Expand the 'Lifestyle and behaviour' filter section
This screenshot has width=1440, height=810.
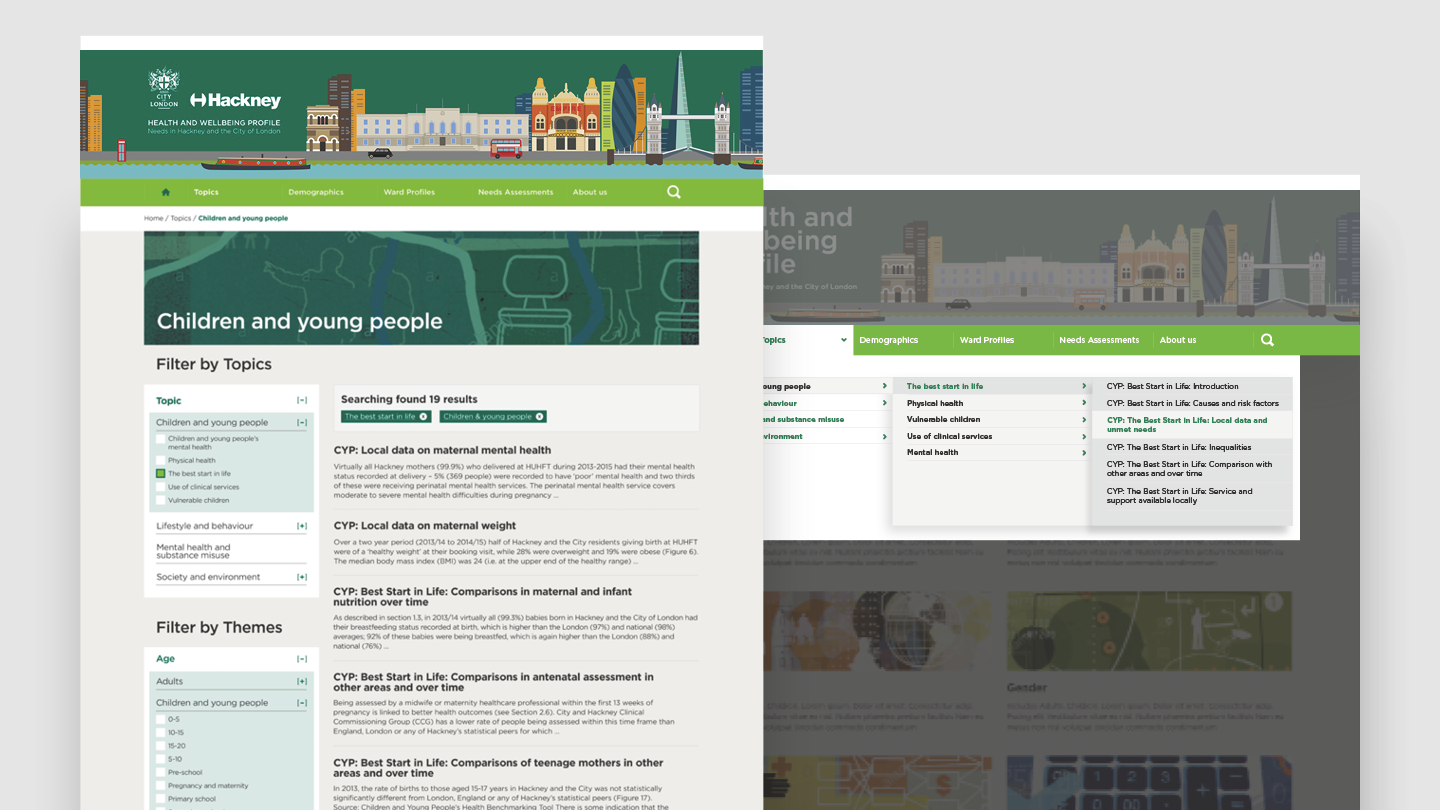coord(302,525)
